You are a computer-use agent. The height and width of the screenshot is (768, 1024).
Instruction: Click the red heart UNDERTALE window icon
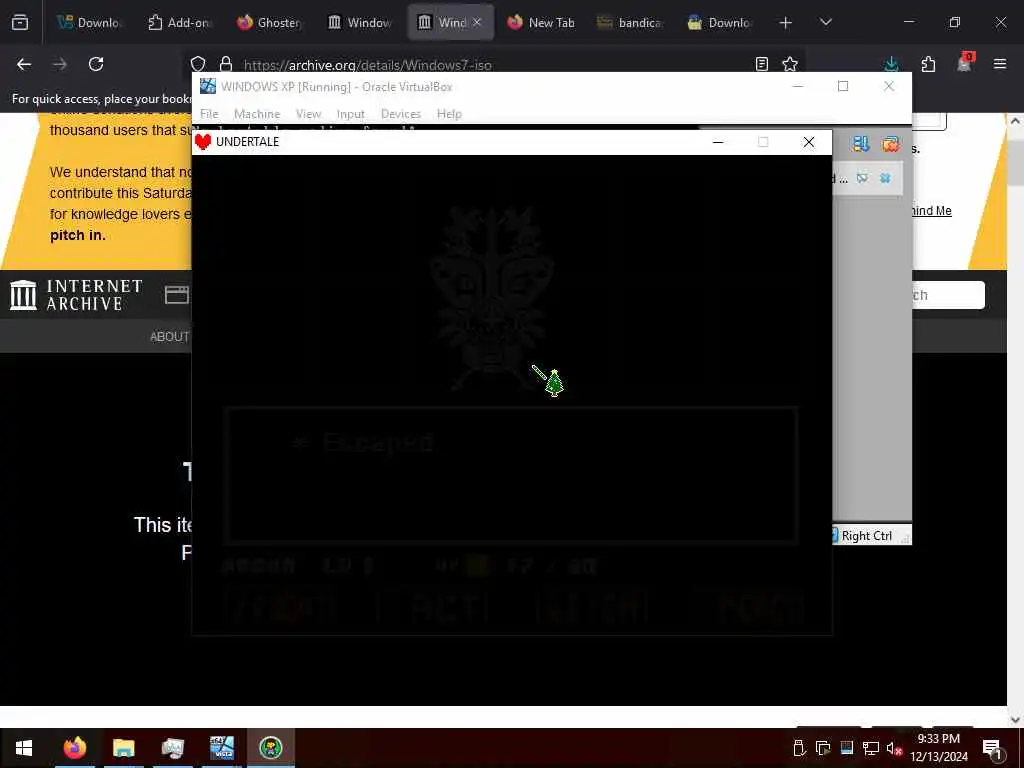click(x=203, y=142)
